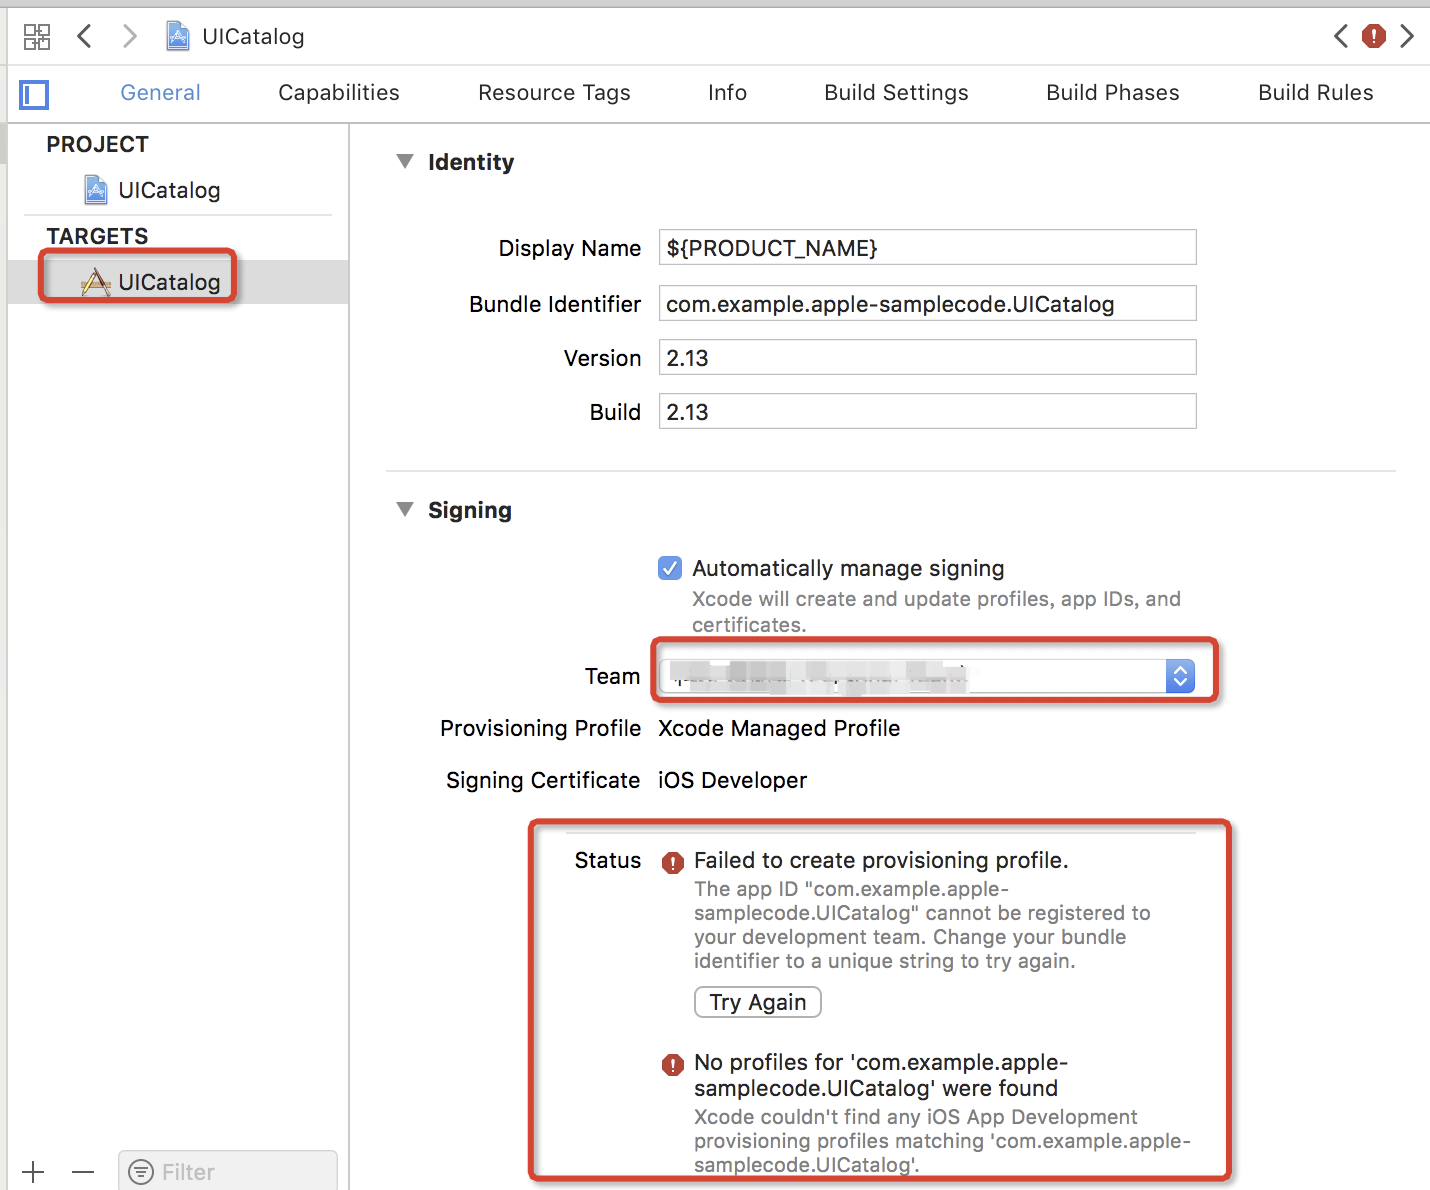Go back with the left chevron
1430x1190 pixels.
coord(85,37)
